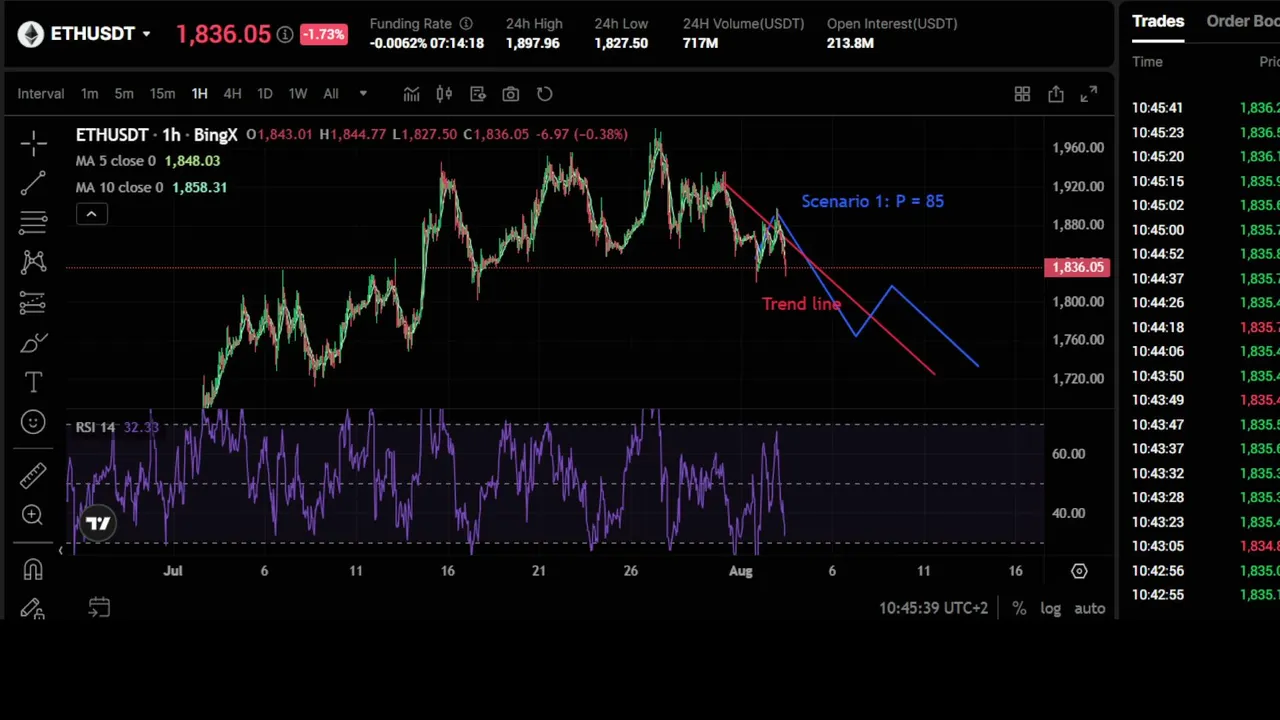Click the 24h High value 1,897.96
1280x720 pixels.
coord(533,44)
